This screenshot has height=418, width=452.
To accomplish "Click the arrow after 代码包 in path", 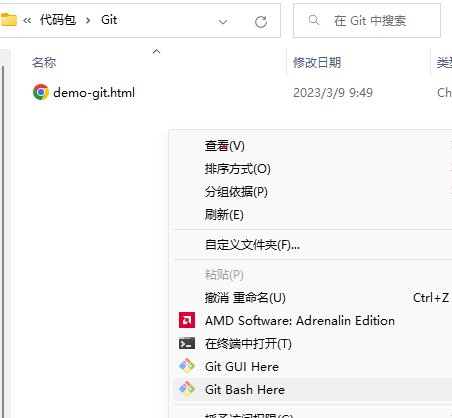I will tap(88, 21).
